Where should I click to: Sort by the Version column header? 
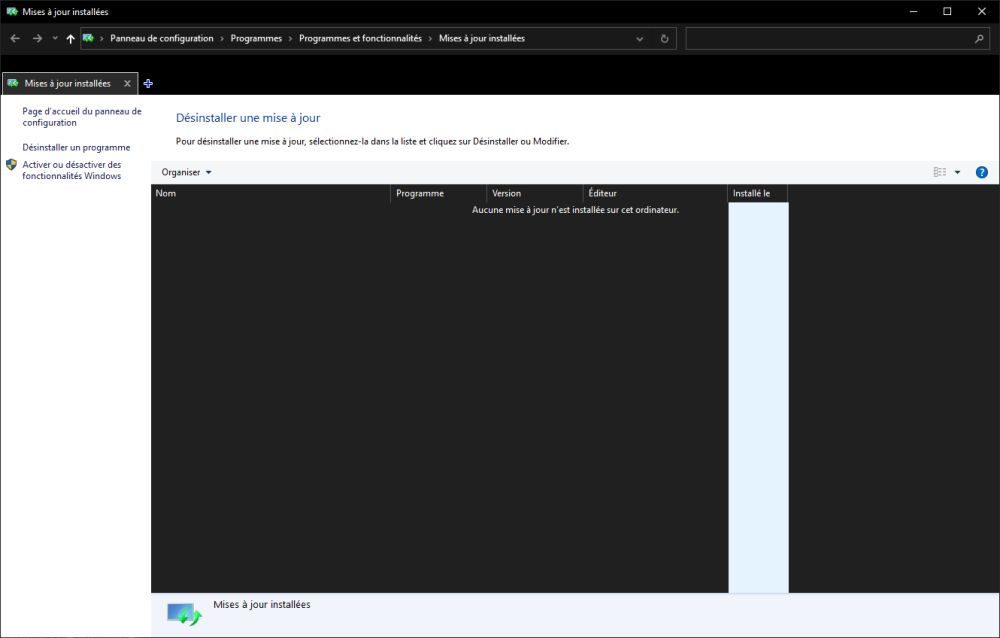(535, 193)
